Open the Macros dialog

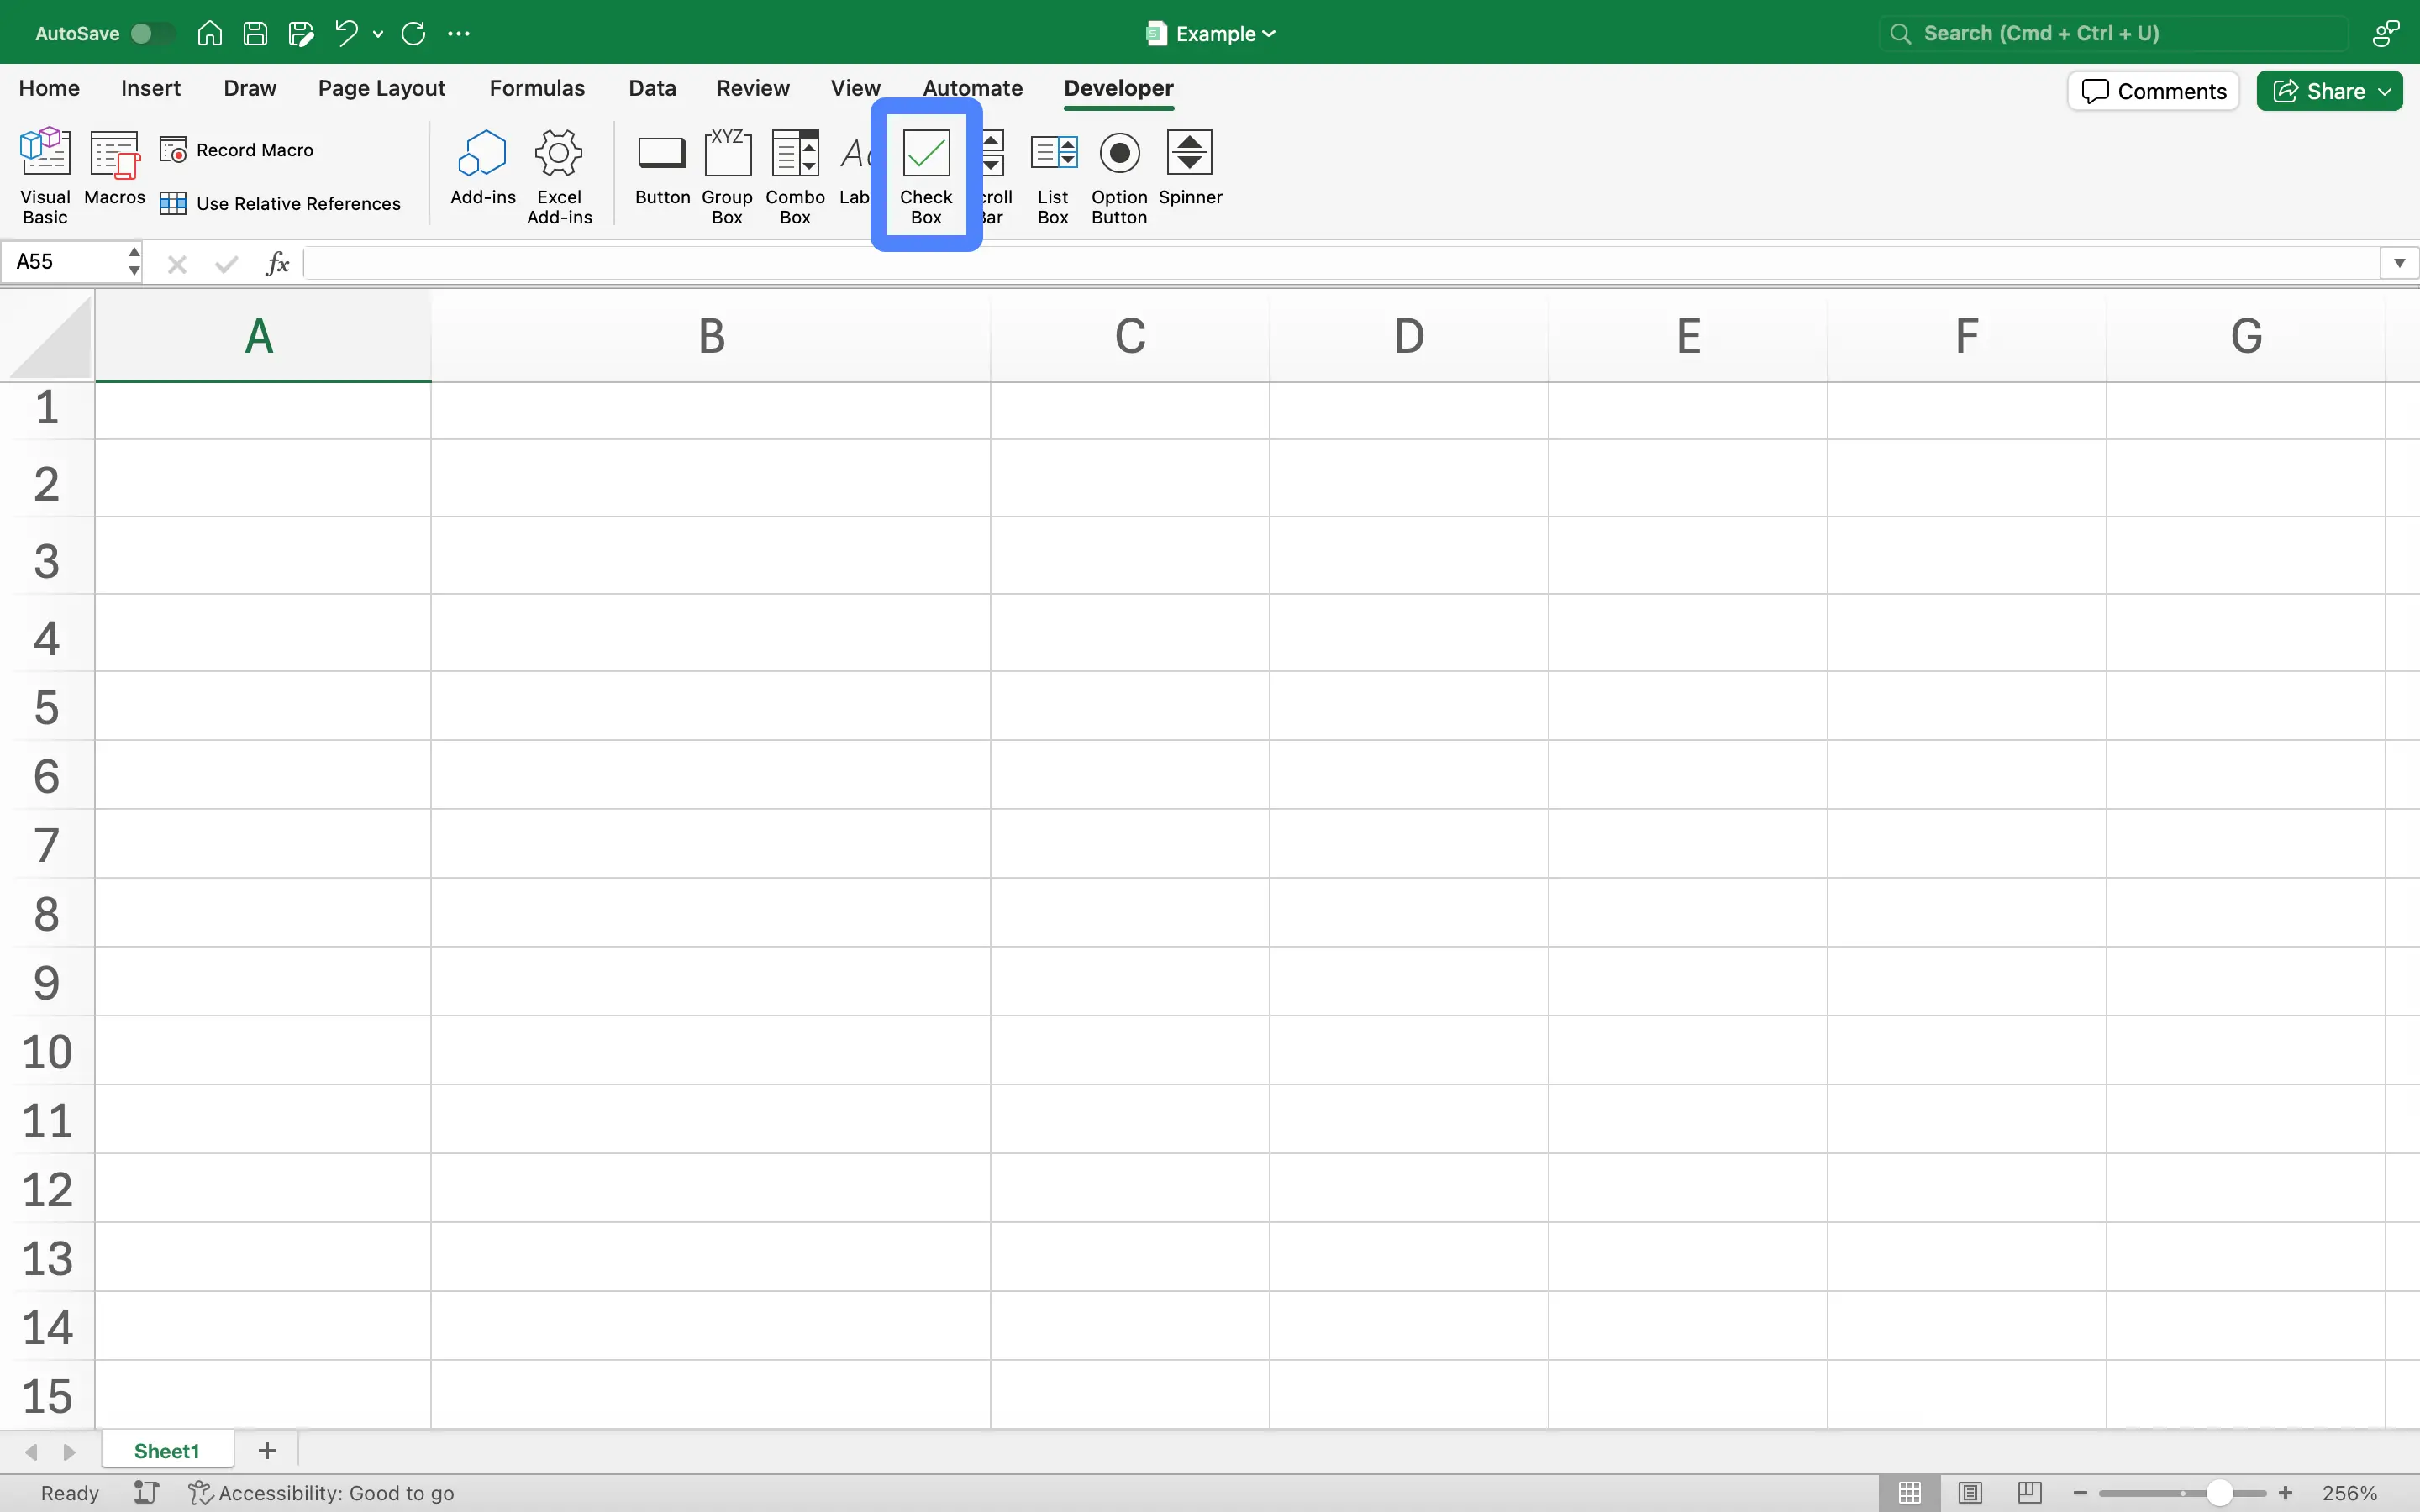tap(114, 167)
